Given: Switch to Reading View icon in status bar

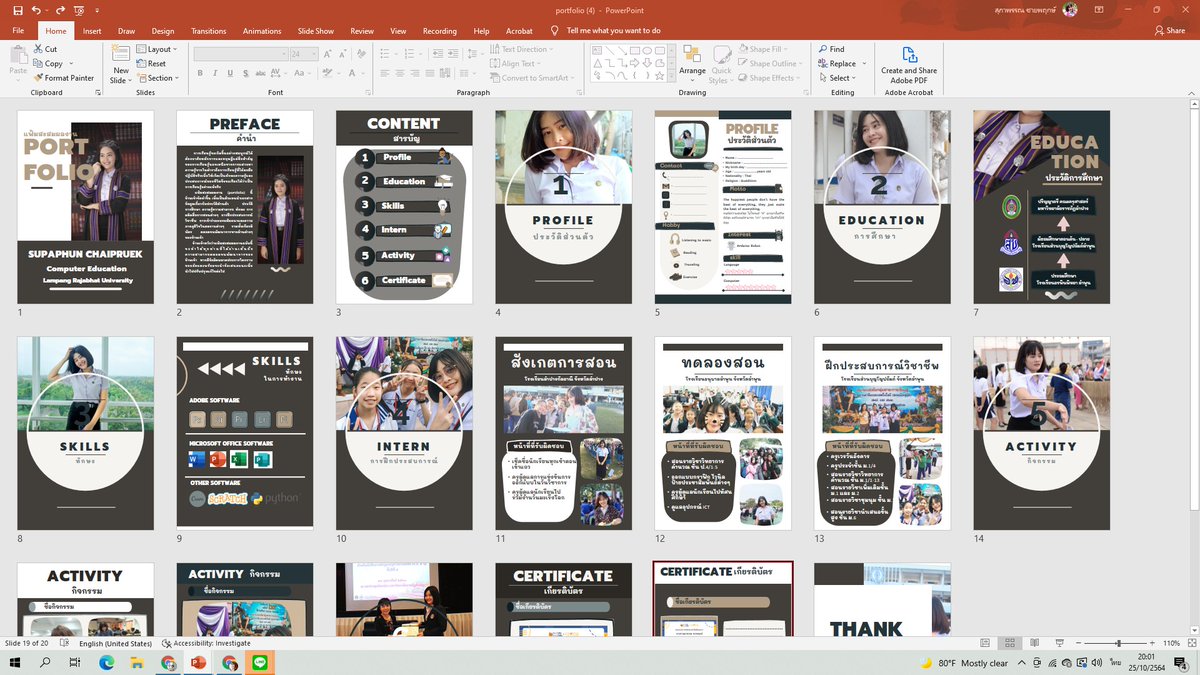Looking at the screenshot, I should tap(1033, 644).
